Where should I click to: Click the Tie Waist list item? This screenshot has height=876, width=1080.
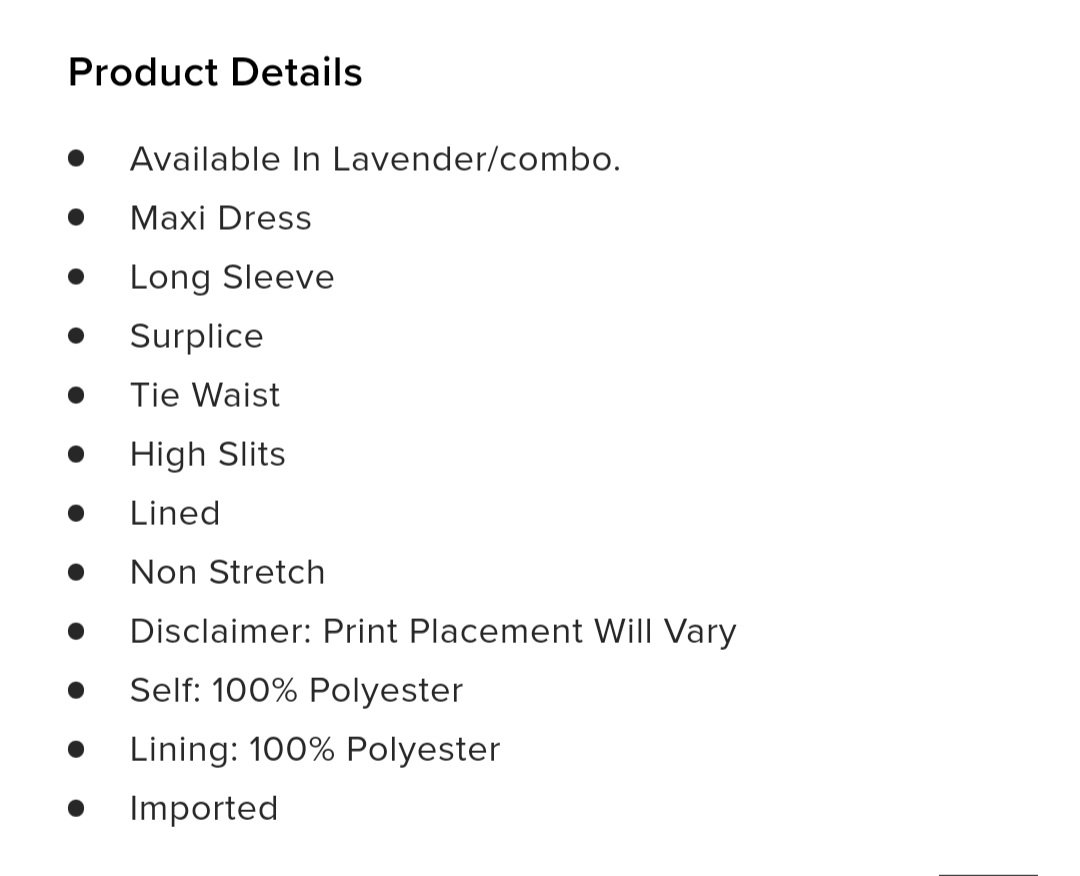[x=205, y=395]
